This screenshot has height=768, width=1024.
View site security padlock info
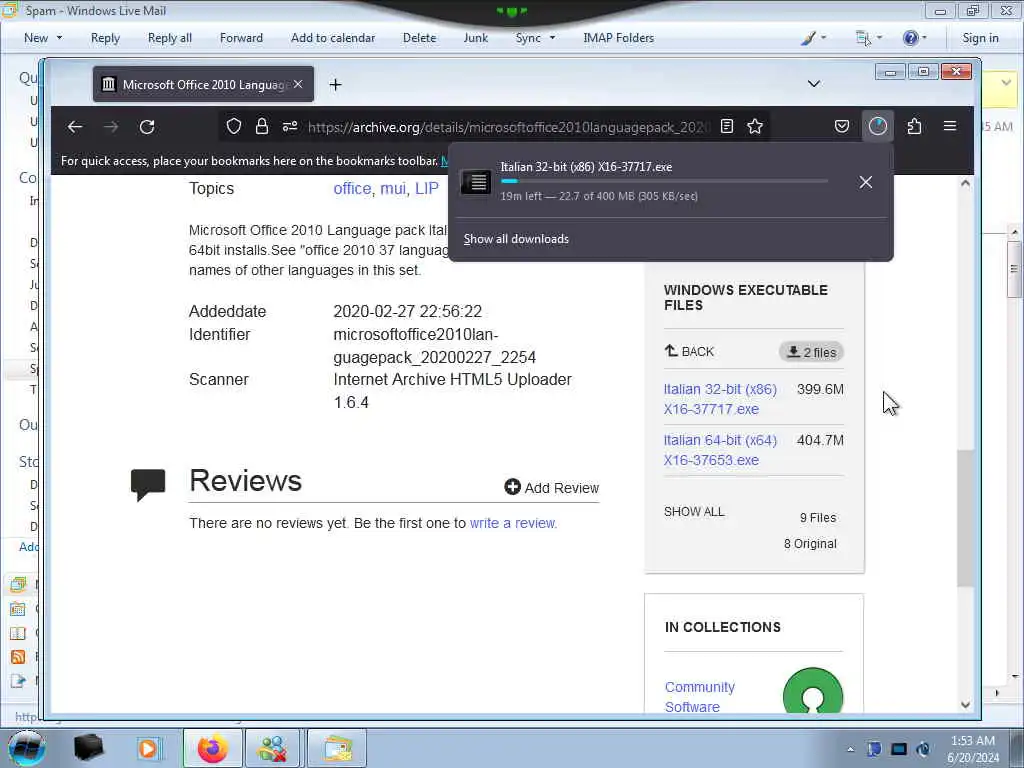pos(262,127)
